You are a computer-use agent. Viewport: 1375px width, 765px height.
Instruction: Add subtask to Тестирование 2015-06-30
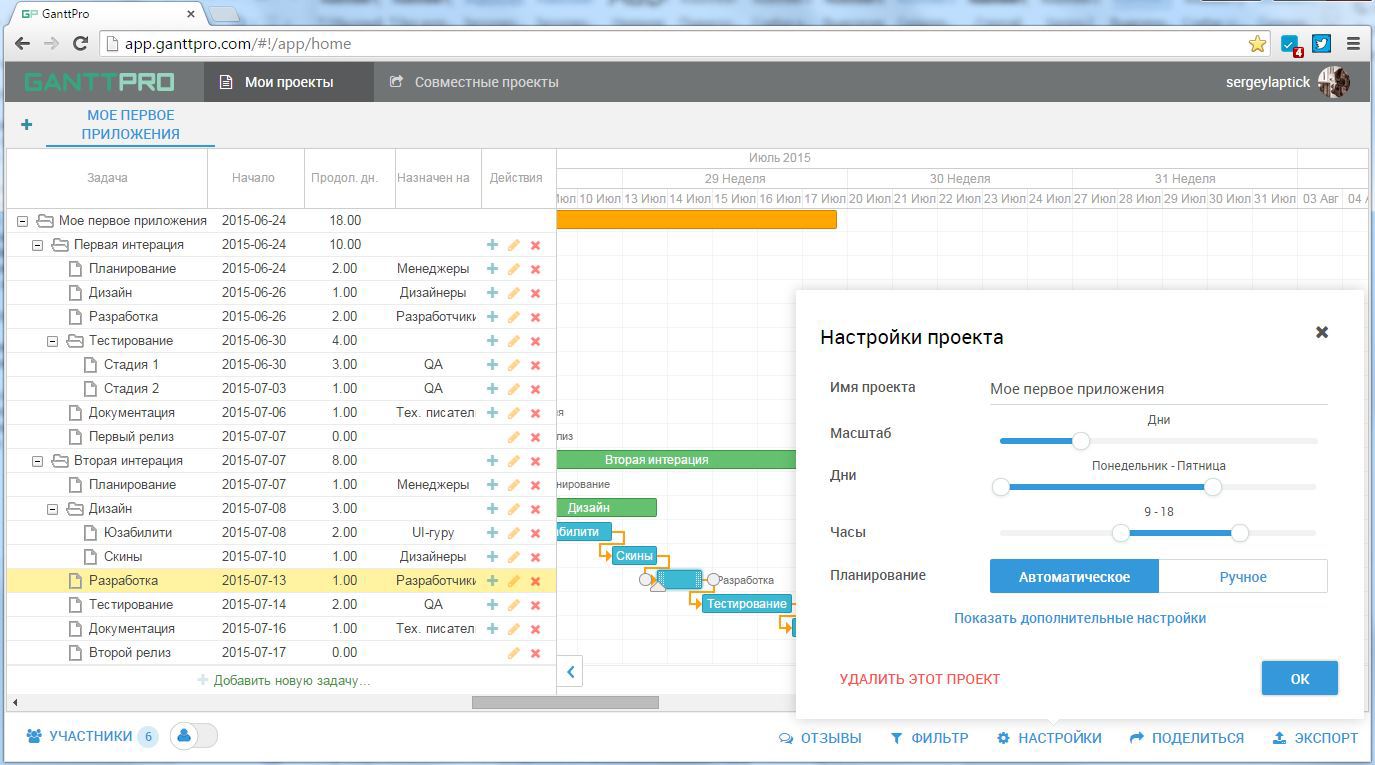(x=492, y=341)
